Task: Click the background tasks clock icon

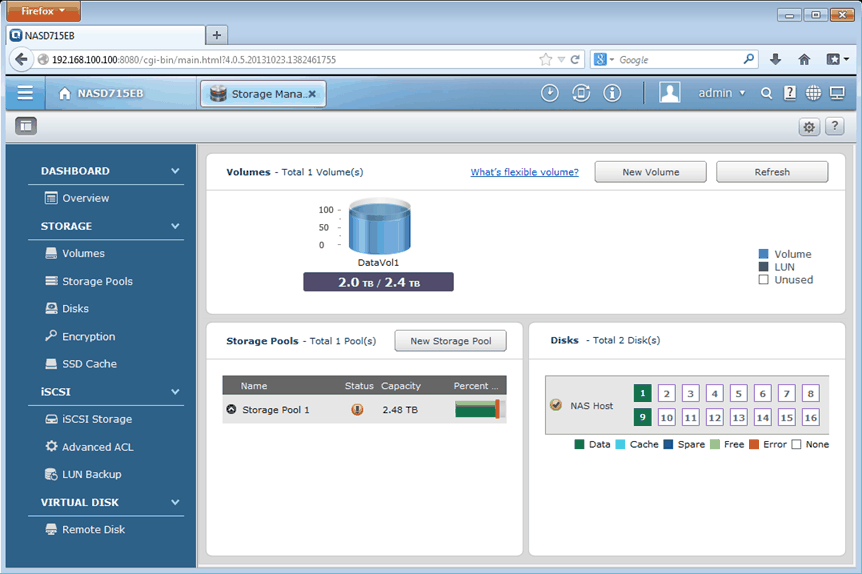Action: coord(550,93)
